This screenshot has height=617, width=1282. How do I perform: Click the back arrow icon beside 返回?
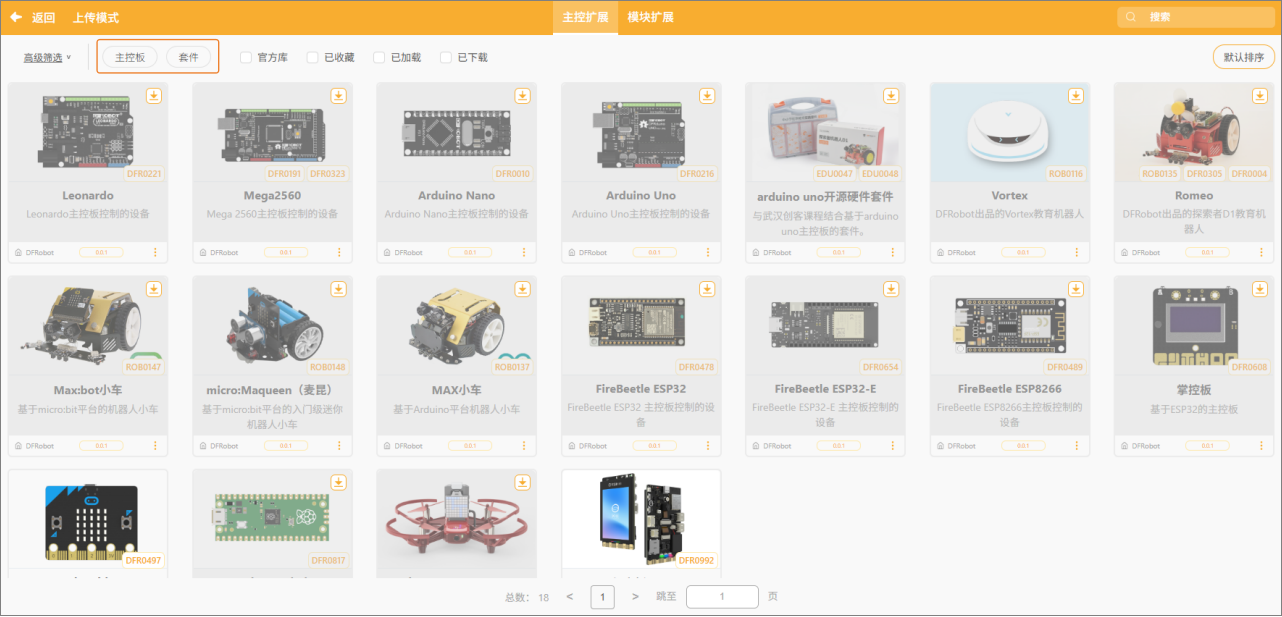pos(16,17)
